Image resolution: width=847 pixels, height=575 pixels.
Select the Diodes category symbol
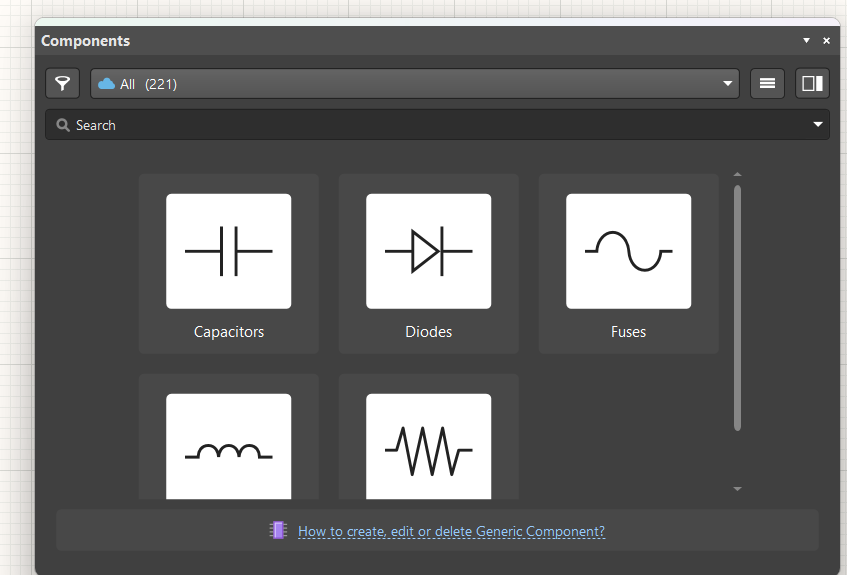tap(428, 251)
